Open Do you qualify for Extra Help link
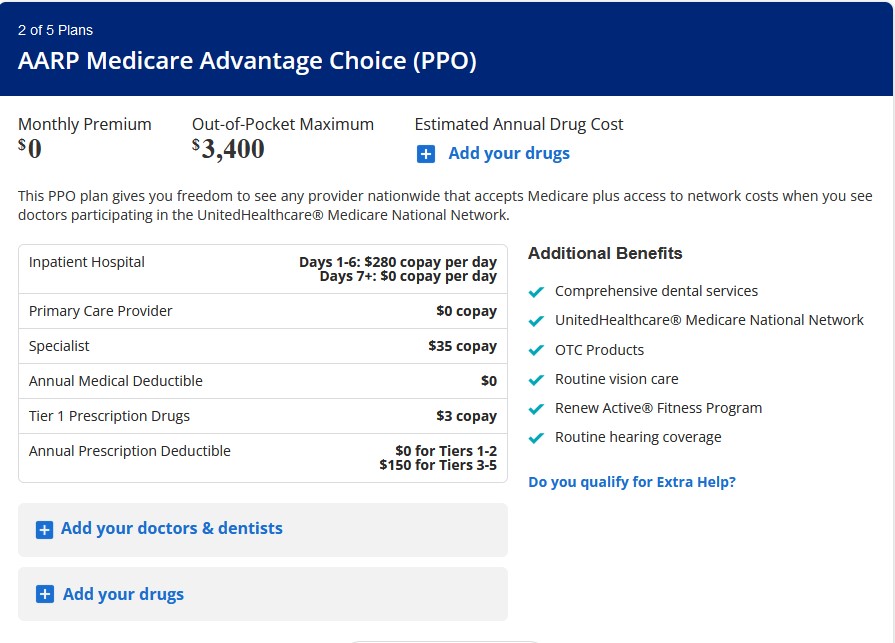Viewport: 895px width, 643px height. click(x=632, y=482)
